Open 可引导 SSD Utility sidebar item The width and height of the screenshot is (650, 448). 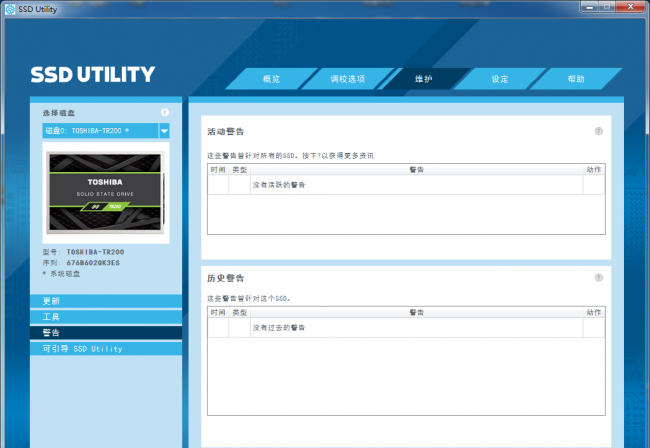pyautogui.click(x=106, y=349)
